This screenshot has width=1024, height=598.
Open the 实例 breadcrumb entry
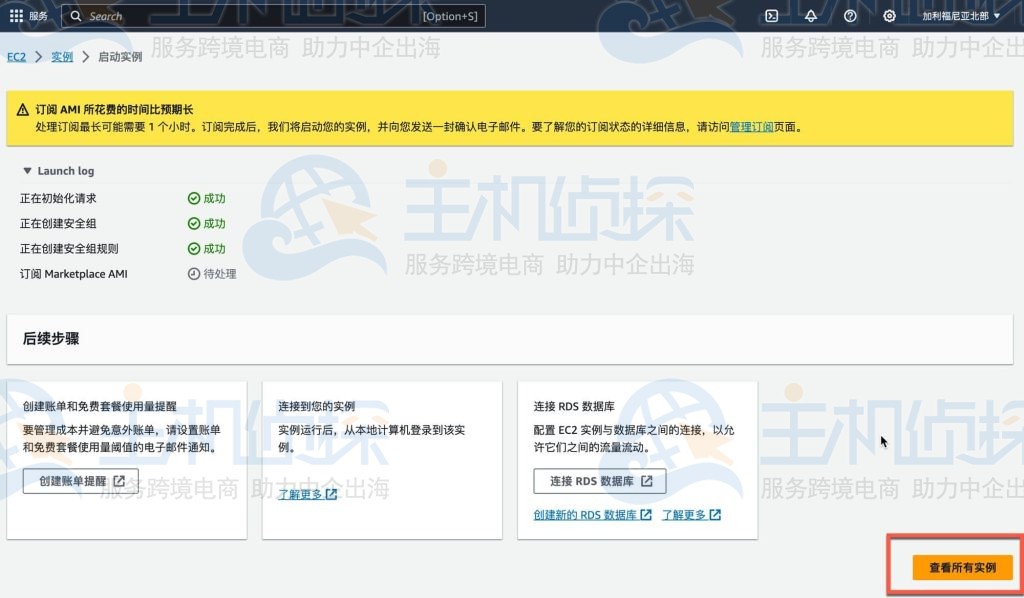(x=62, y=56)
